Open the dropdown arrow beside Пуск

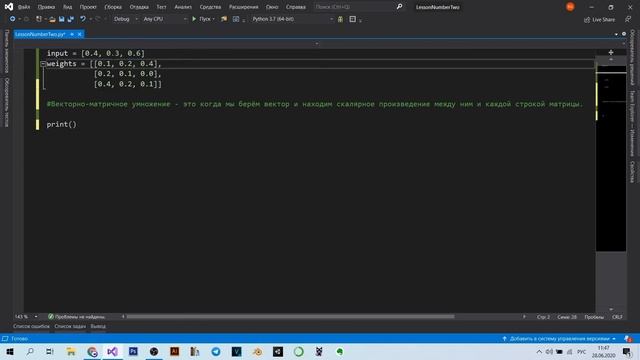point(213,19)
